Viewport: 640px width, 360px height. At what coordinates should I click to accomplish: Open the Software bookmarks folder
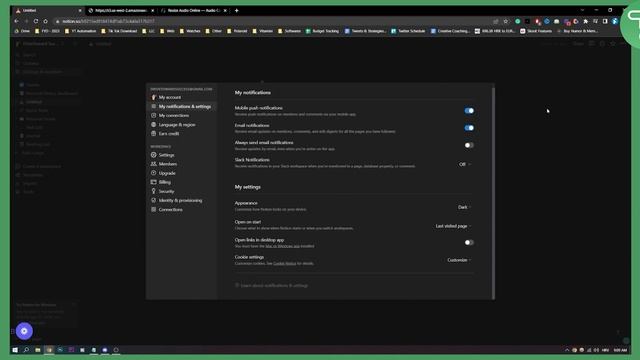tap(289, 31)
